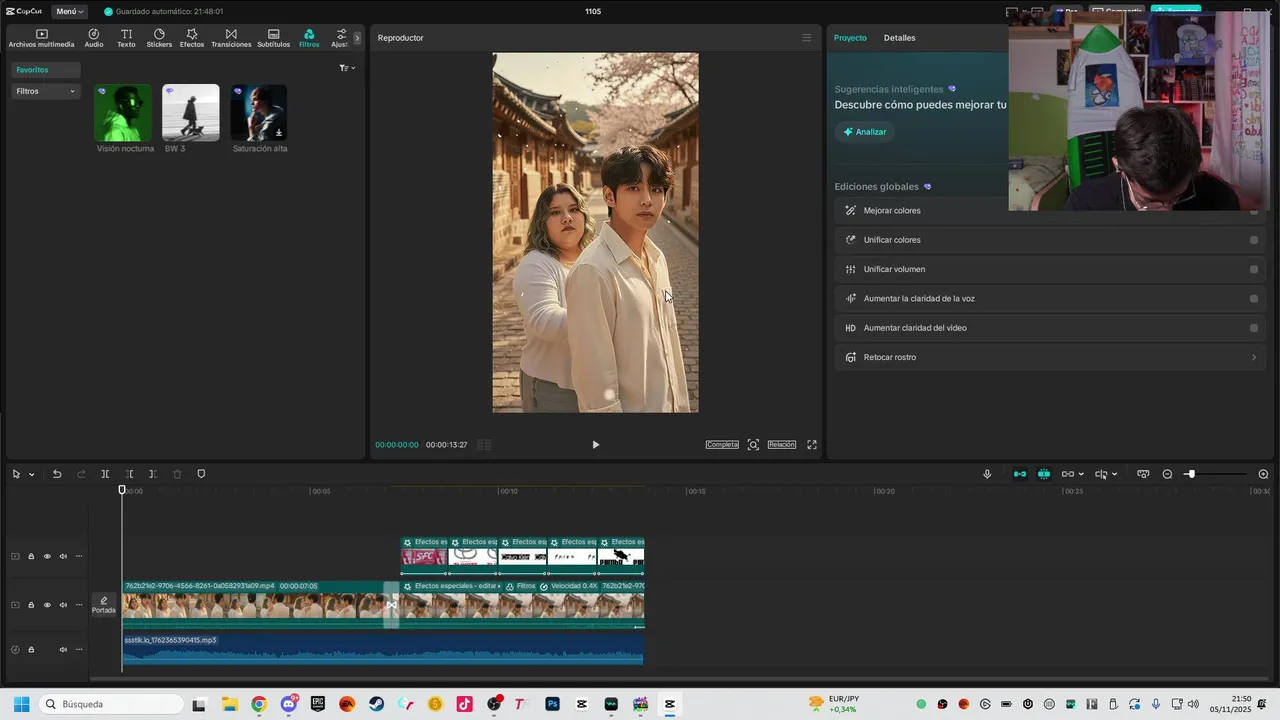Hide the upper effects track
This screenshot has width=1280, height=720.
47,557
